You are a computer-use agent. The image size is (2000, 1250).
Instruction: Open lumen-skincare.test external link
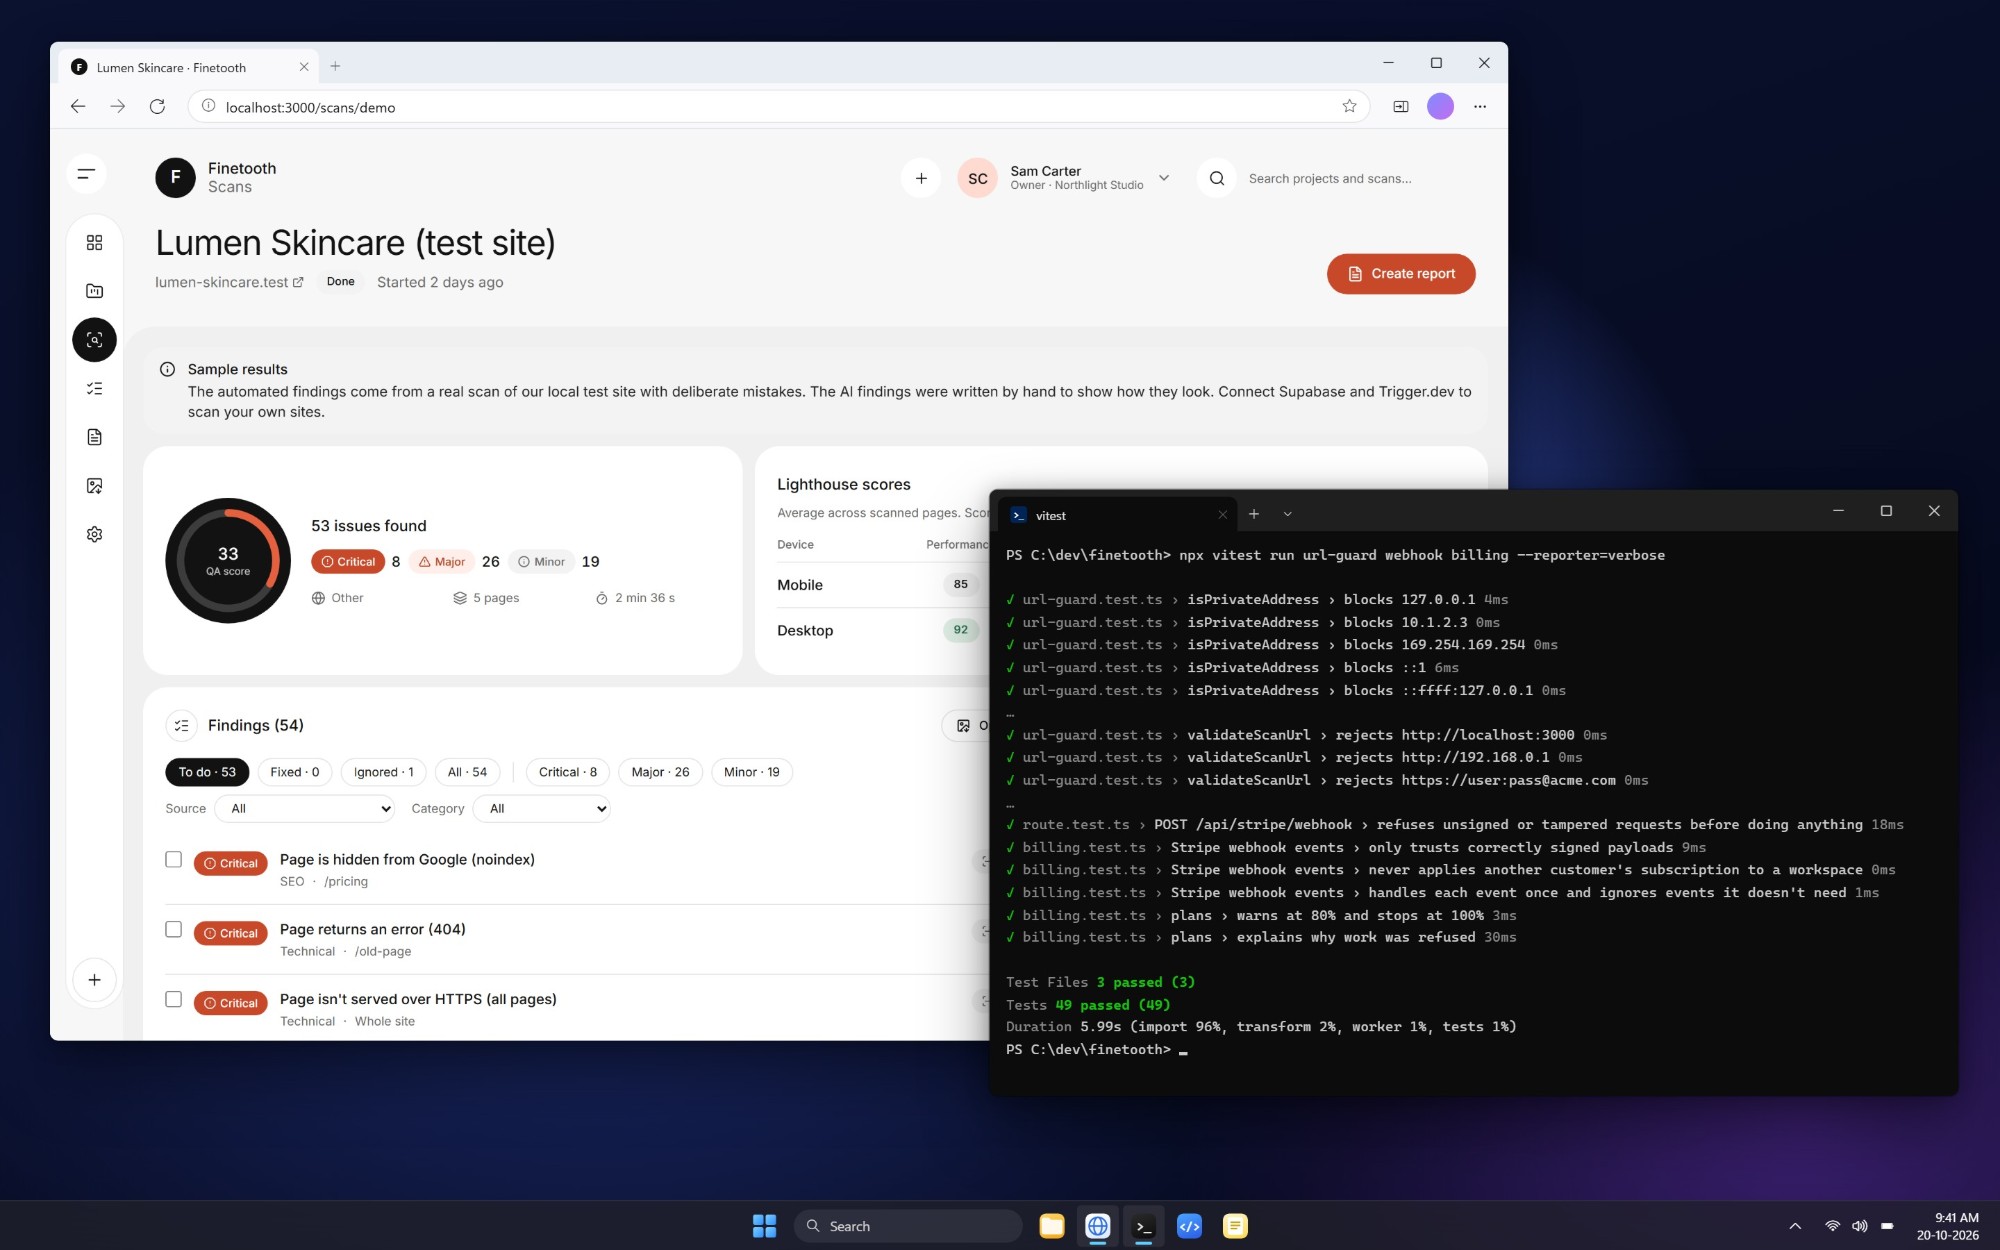229,282
